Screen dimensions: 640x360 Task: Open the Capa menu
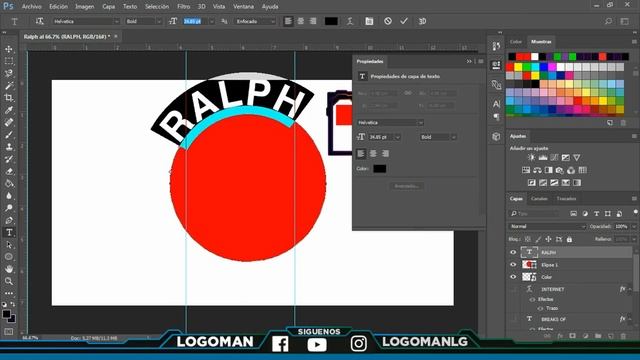coord(108,7)
